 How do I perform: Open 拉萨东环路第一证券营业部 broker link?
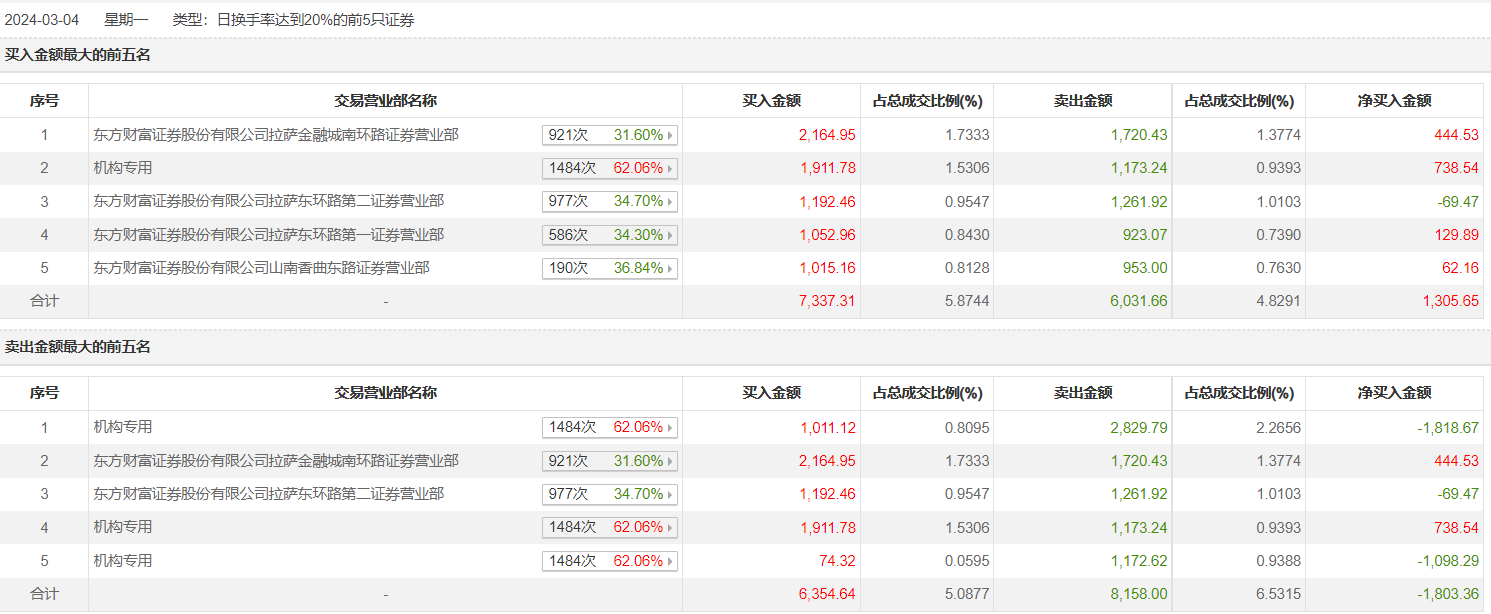pyautogui.click(x=269, y=235)
